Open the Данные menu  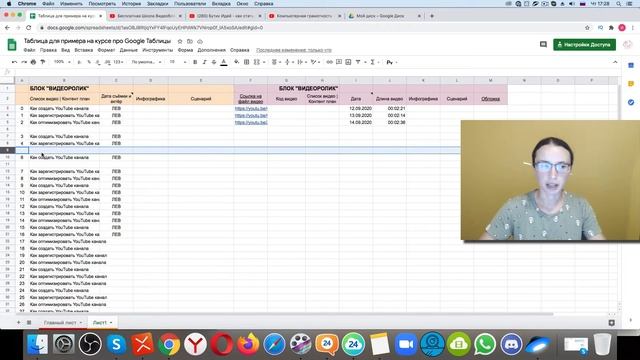click(129, 50)
